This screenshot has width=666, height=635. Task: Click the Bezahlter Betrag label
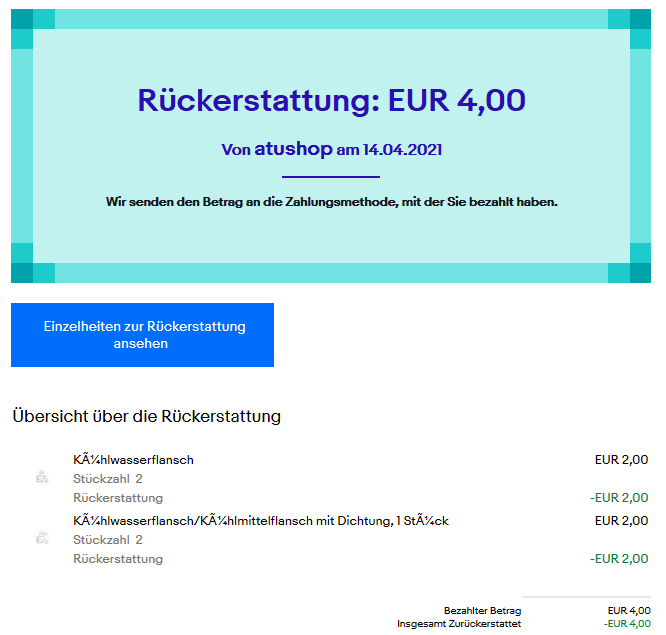pos(482,610)
